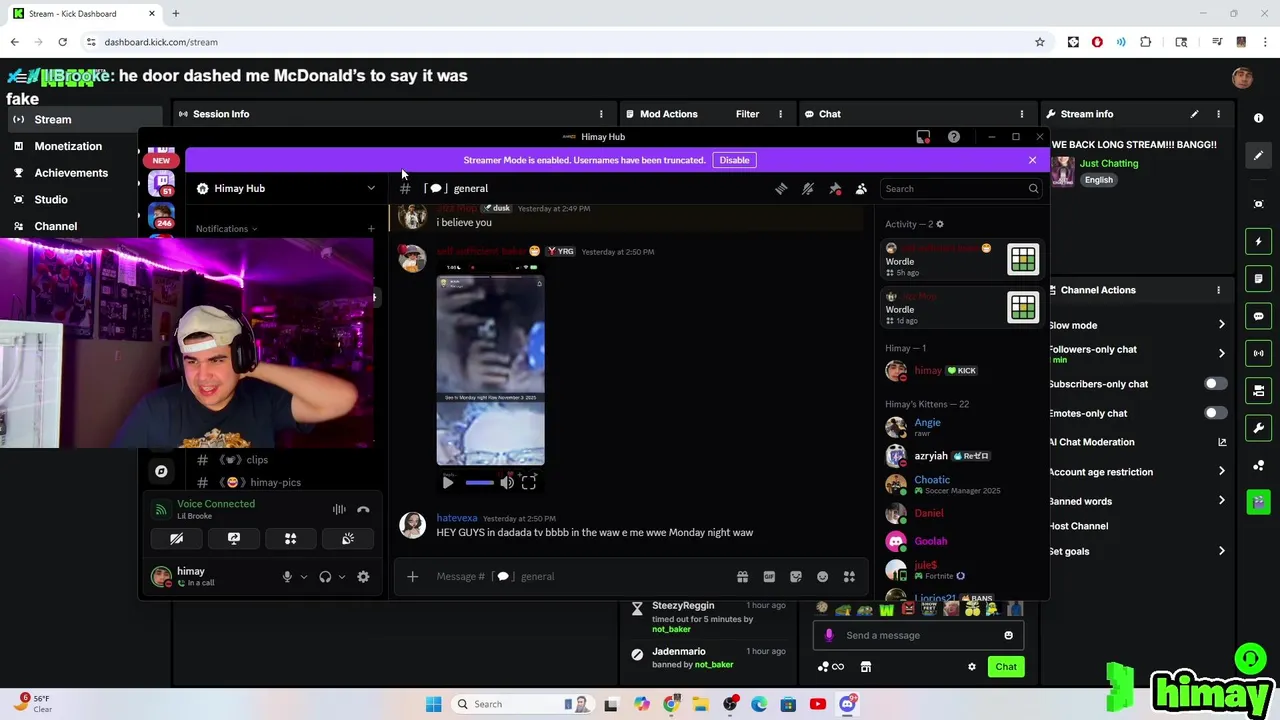
Task: Open Discord inbox icon in title bar
Action: tap(923, 137)
